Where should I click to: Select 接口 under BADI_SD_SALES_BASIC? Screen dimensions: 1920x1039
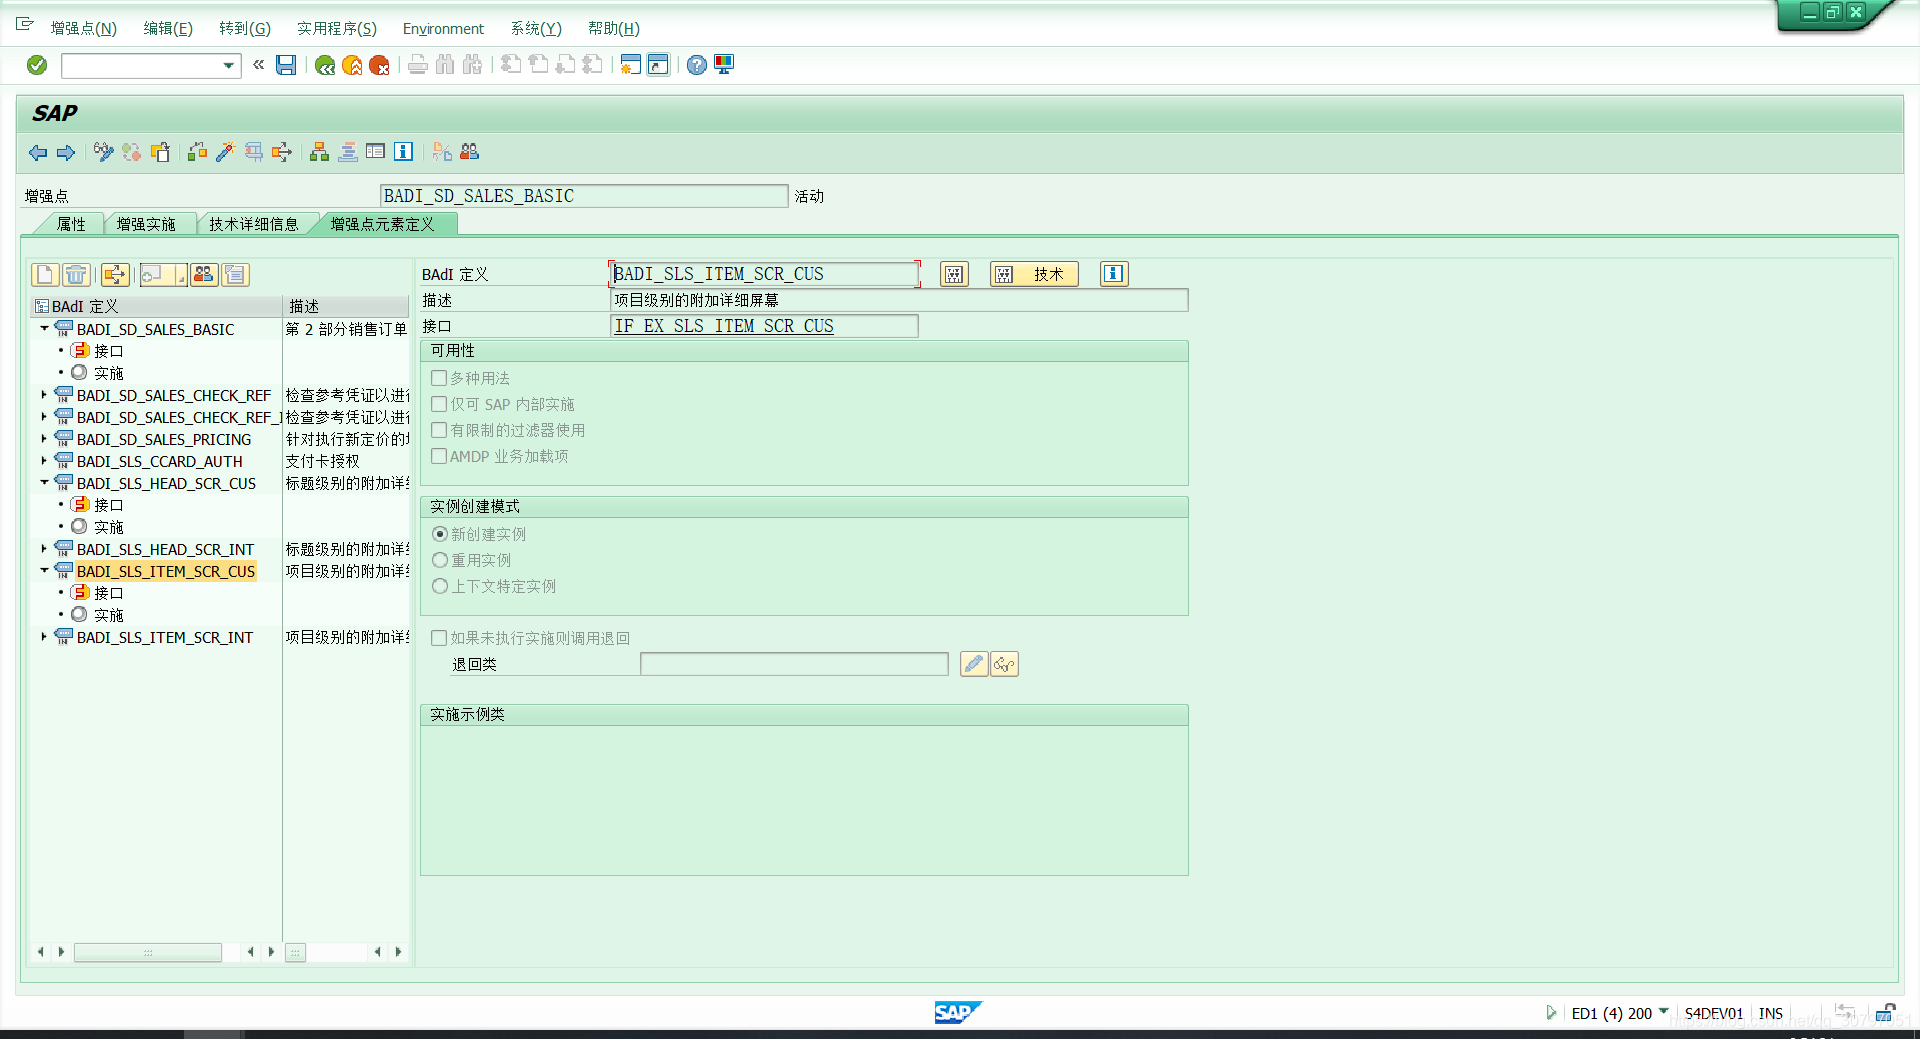tap(108, 351)
